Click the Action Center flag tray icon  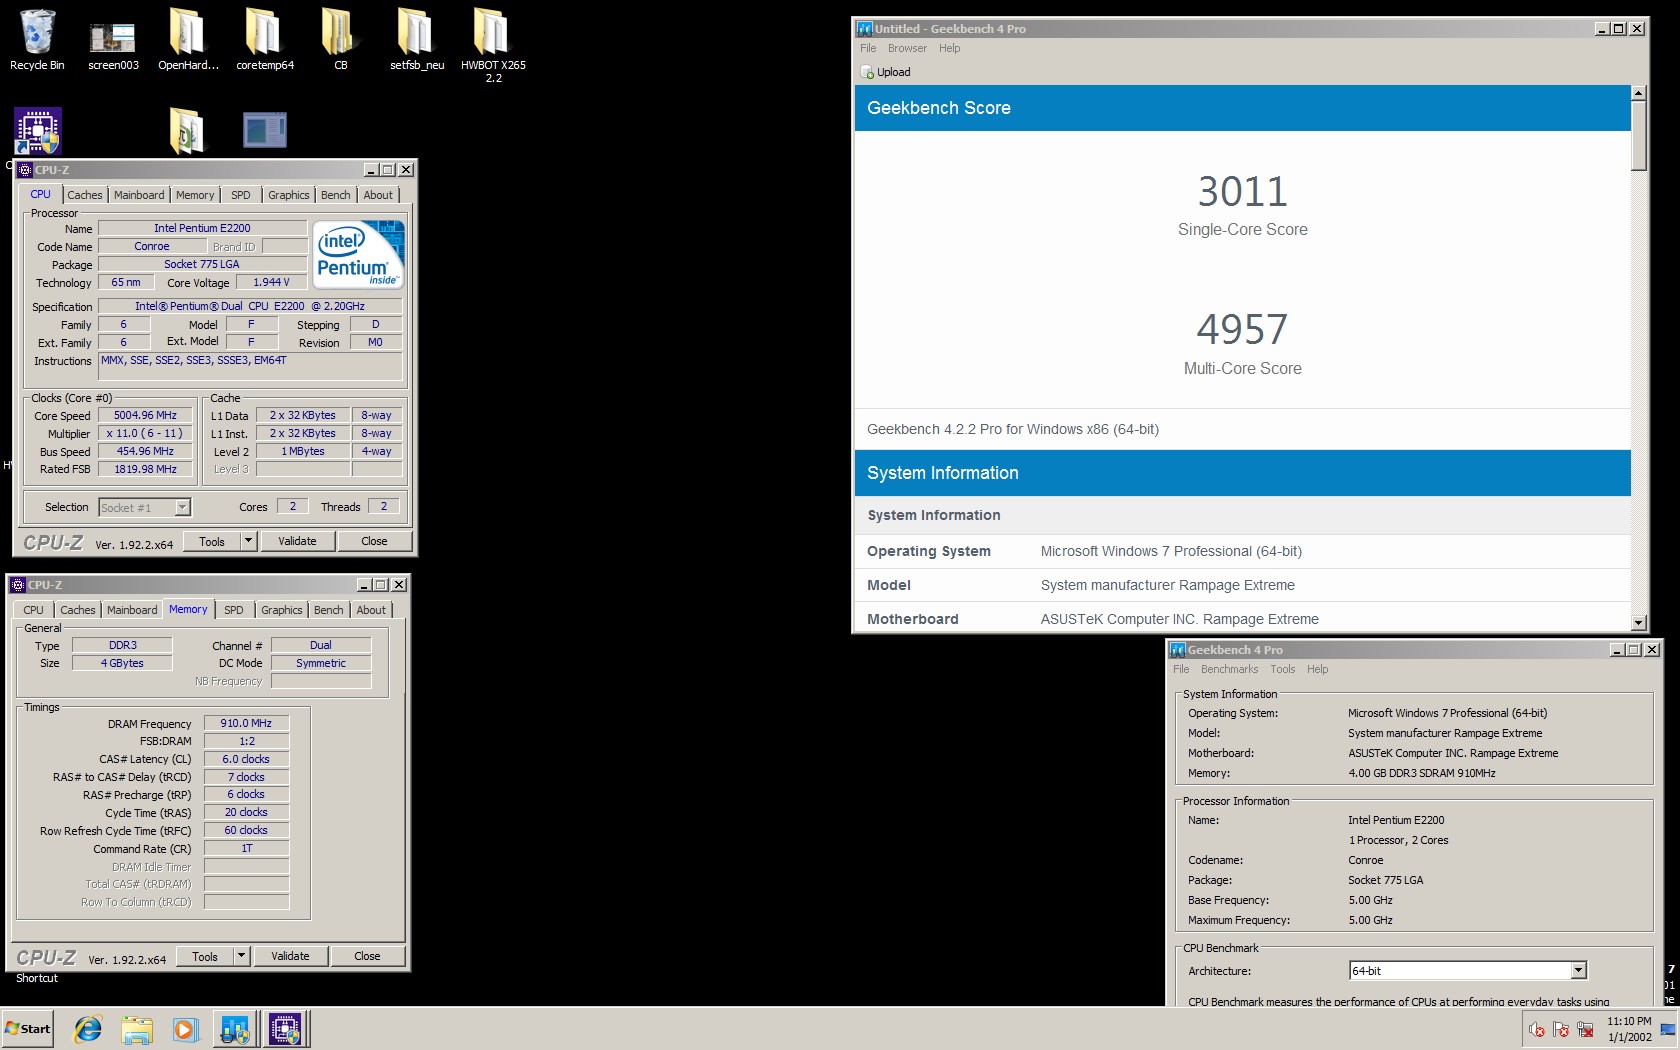click(x=1561, y=1029)
